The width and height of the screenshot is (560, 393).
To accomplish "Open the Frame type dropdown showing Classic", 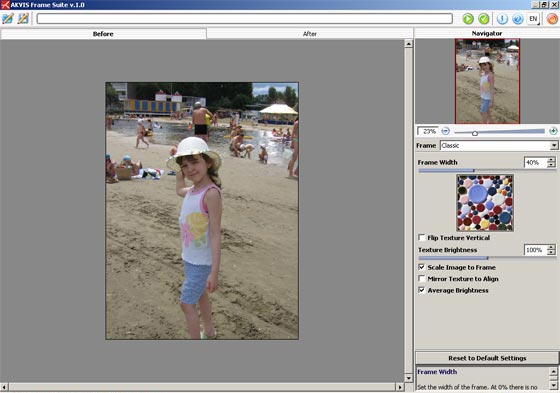I will coord(554,145).
